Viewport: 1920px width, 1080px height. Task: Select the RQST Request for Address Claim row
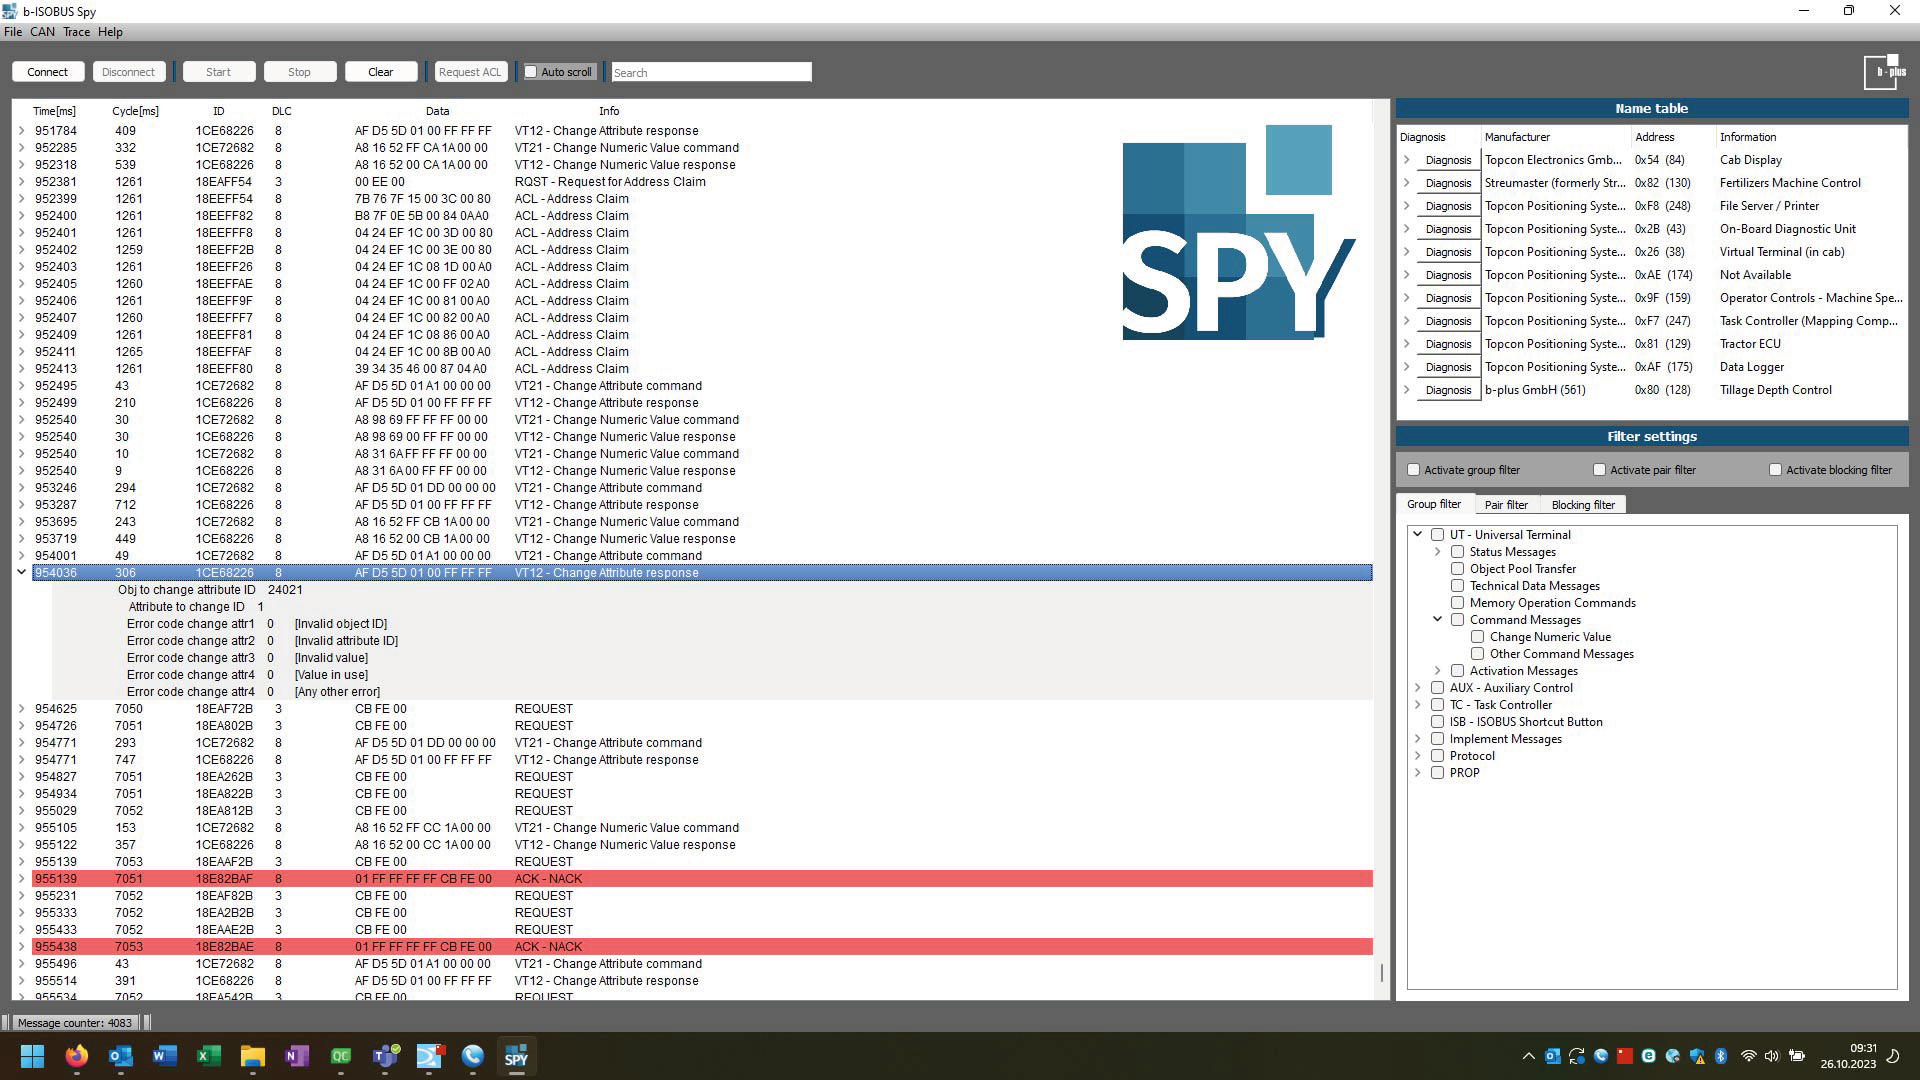[x=702, y=182]
